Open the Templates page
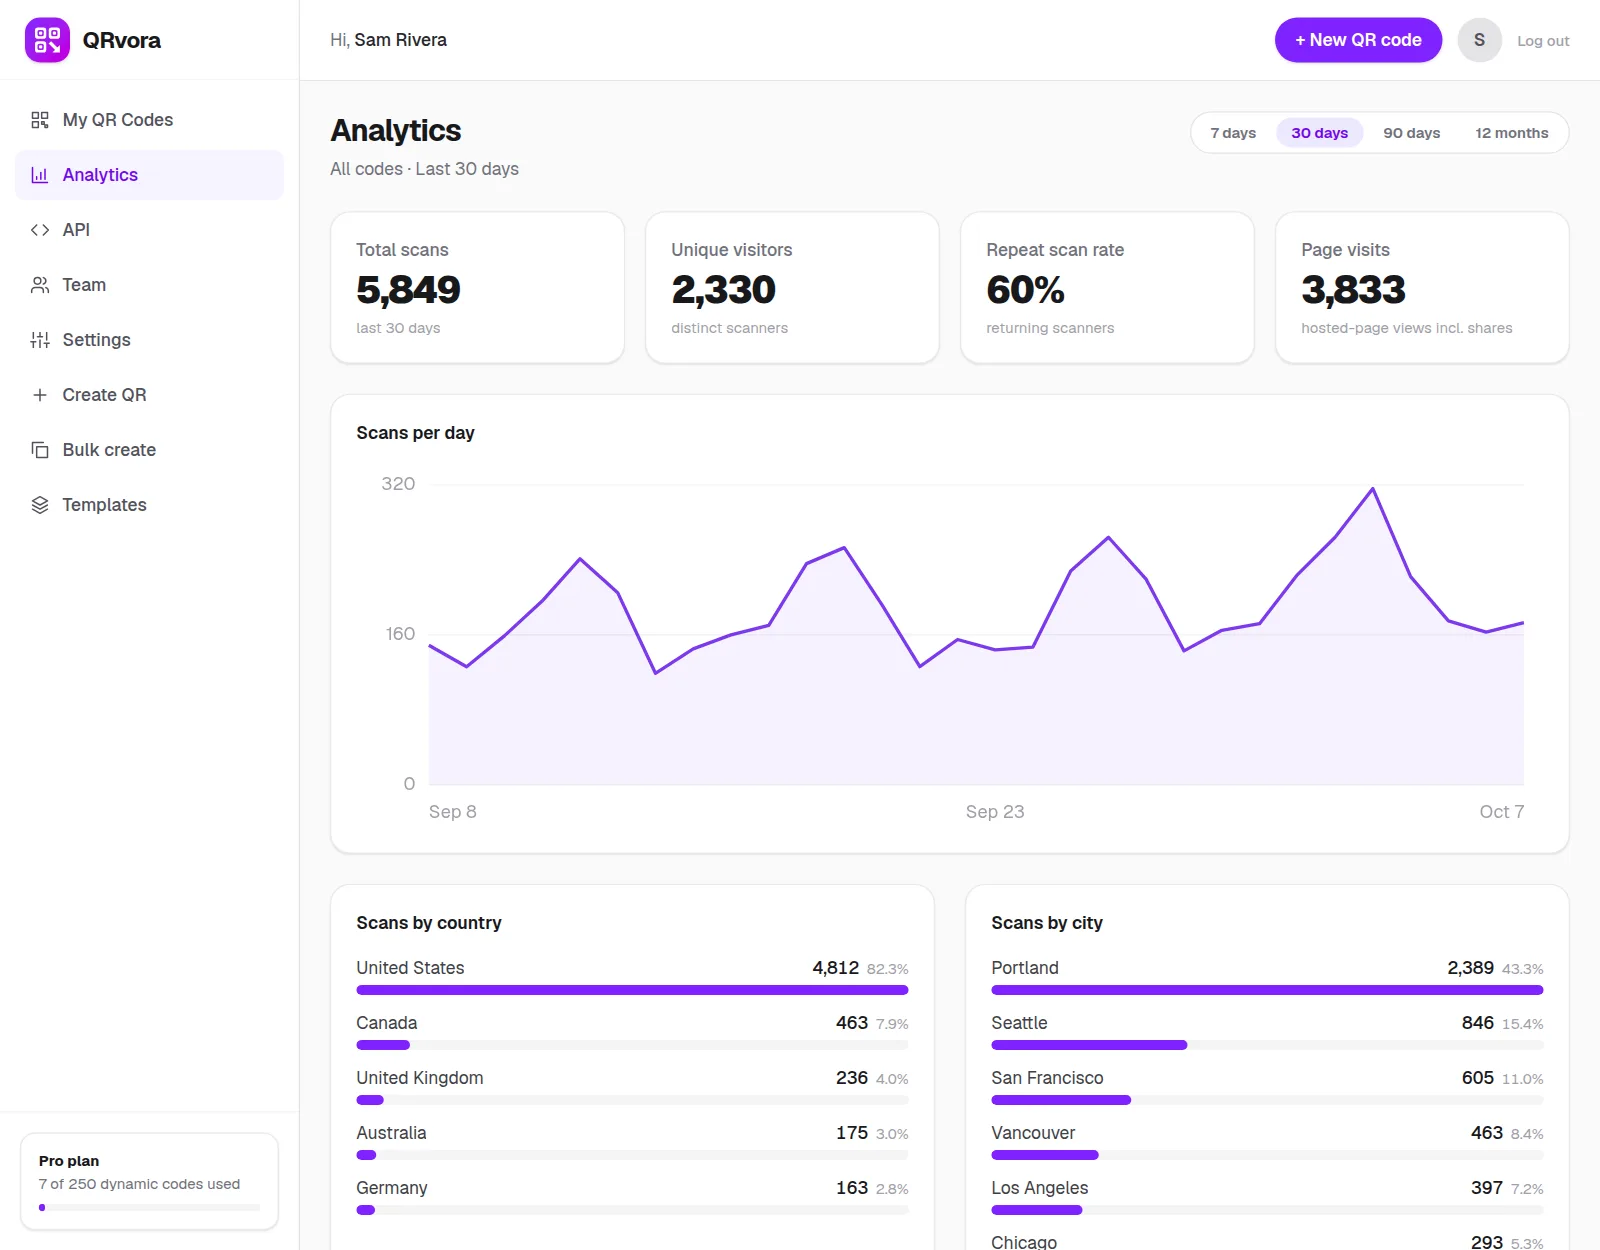Viewport: 1600px width, 1250px height. click(149, 505)
